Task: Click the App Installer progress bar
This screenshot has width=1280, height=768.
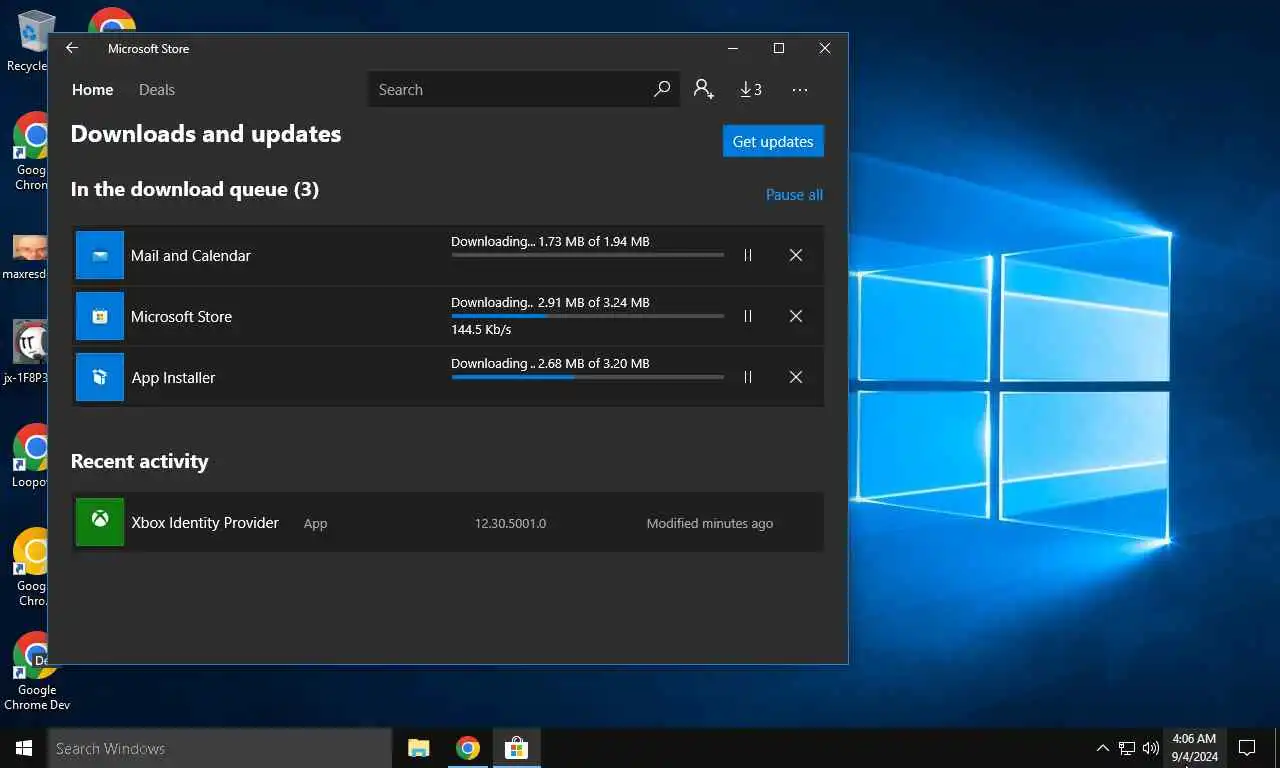Action: (588, 377)
